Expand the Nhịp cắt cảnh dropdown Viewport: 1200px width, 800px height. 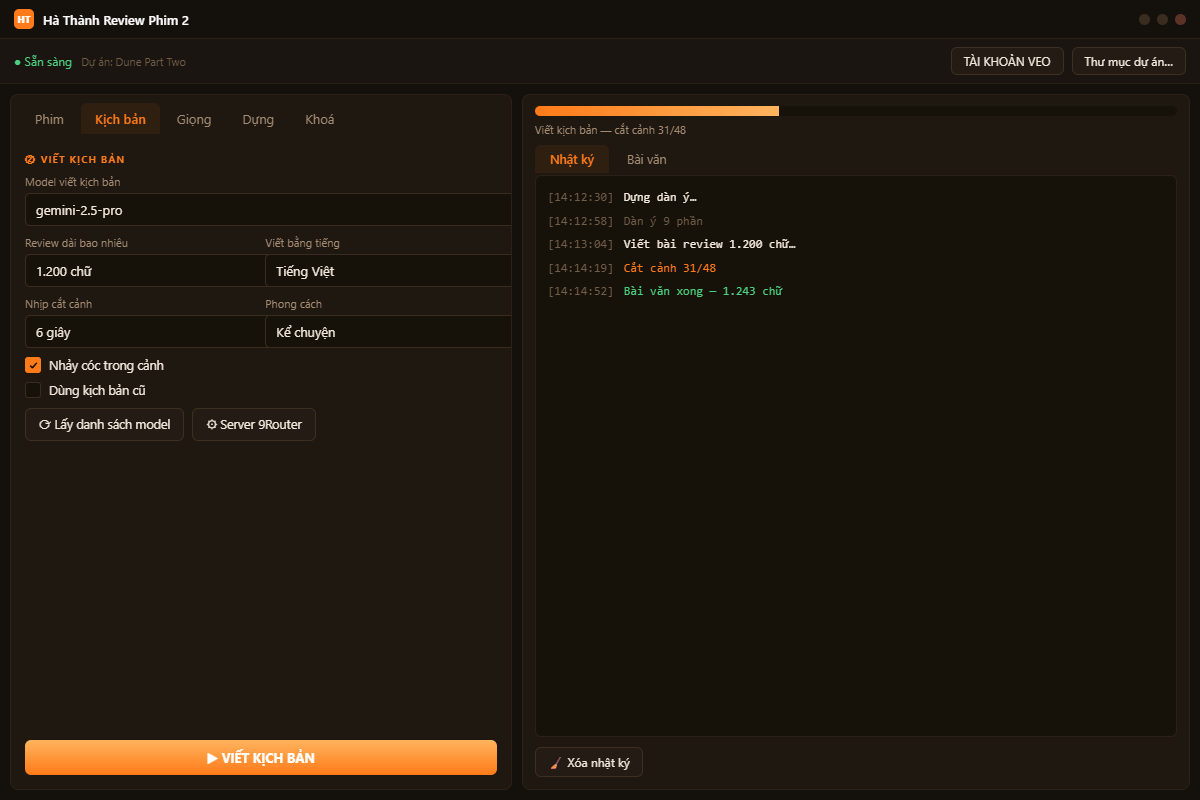(x=144, y=332)
